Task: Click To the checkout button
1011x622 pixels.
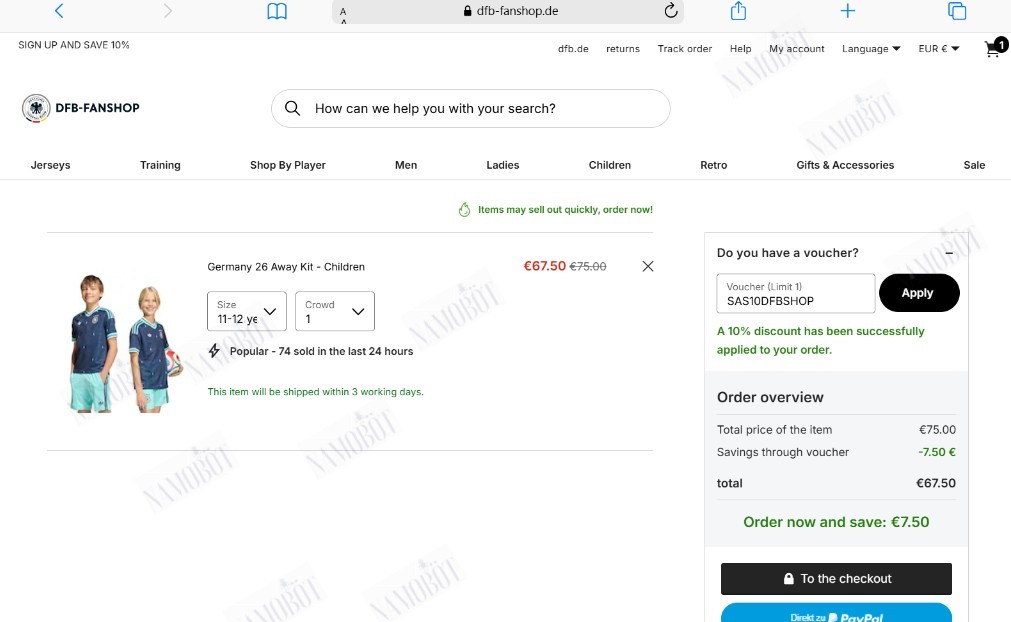Action: (x=836, y=579)
